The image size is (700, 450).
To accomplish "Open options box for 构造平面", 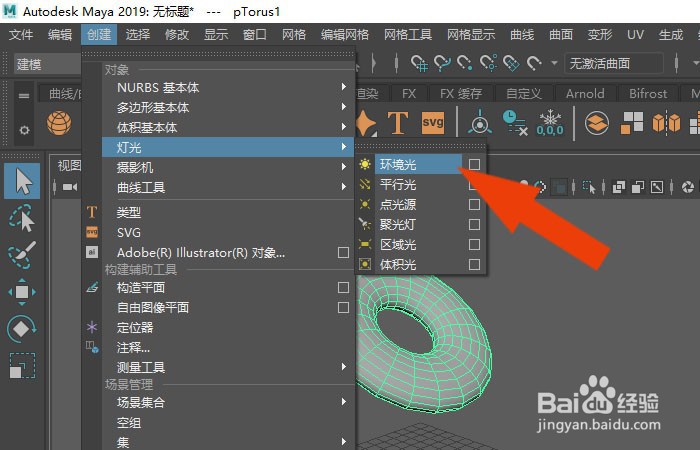I will coord(343,287).
